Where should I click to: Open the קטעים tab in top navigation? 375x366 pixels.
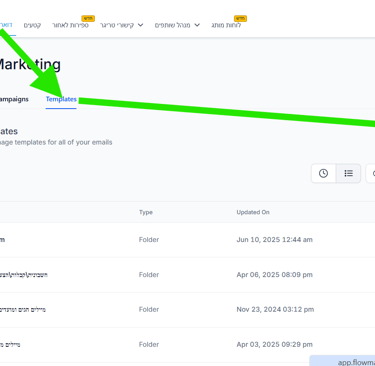(x=32, y=25)
